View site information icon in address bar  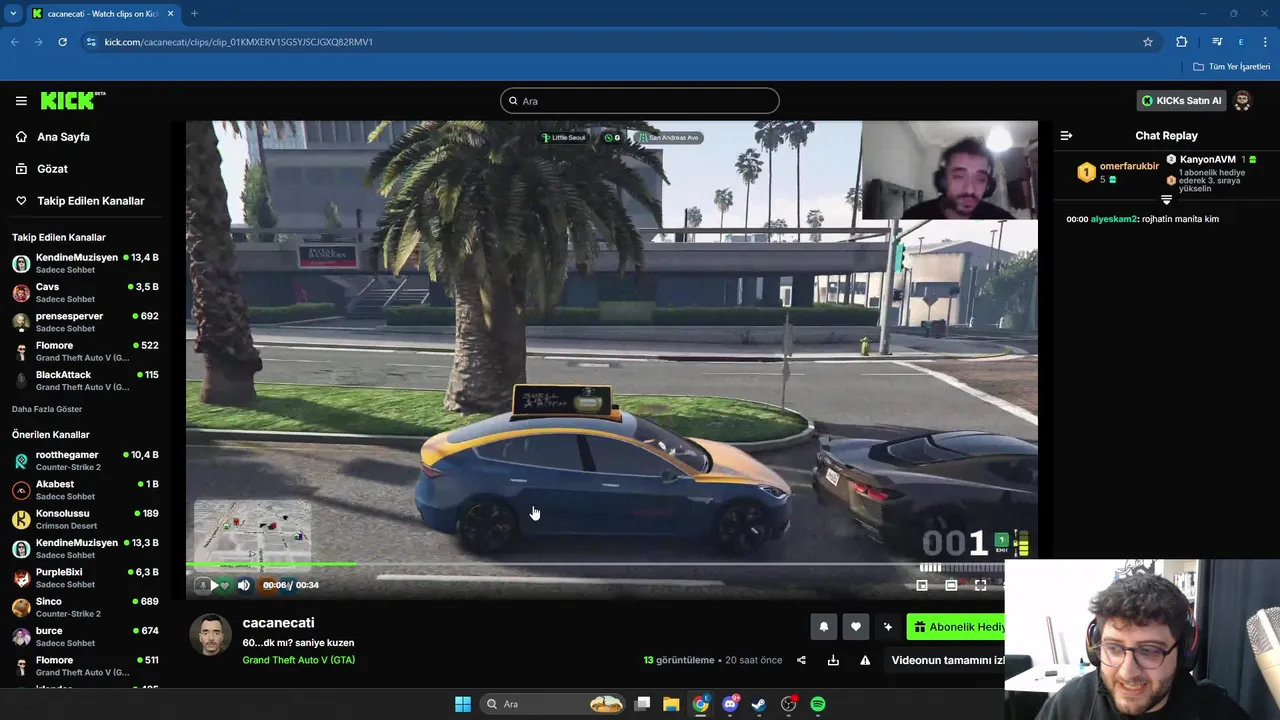click(91, 42)
